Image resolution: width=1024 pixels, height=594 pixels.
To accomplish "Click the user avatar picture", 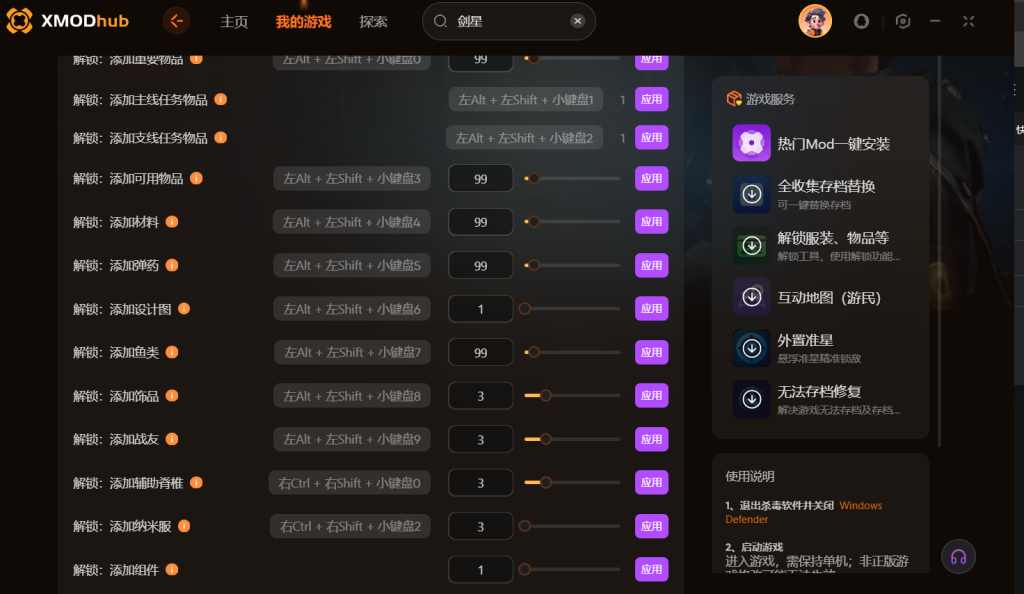I will point(815,21).
